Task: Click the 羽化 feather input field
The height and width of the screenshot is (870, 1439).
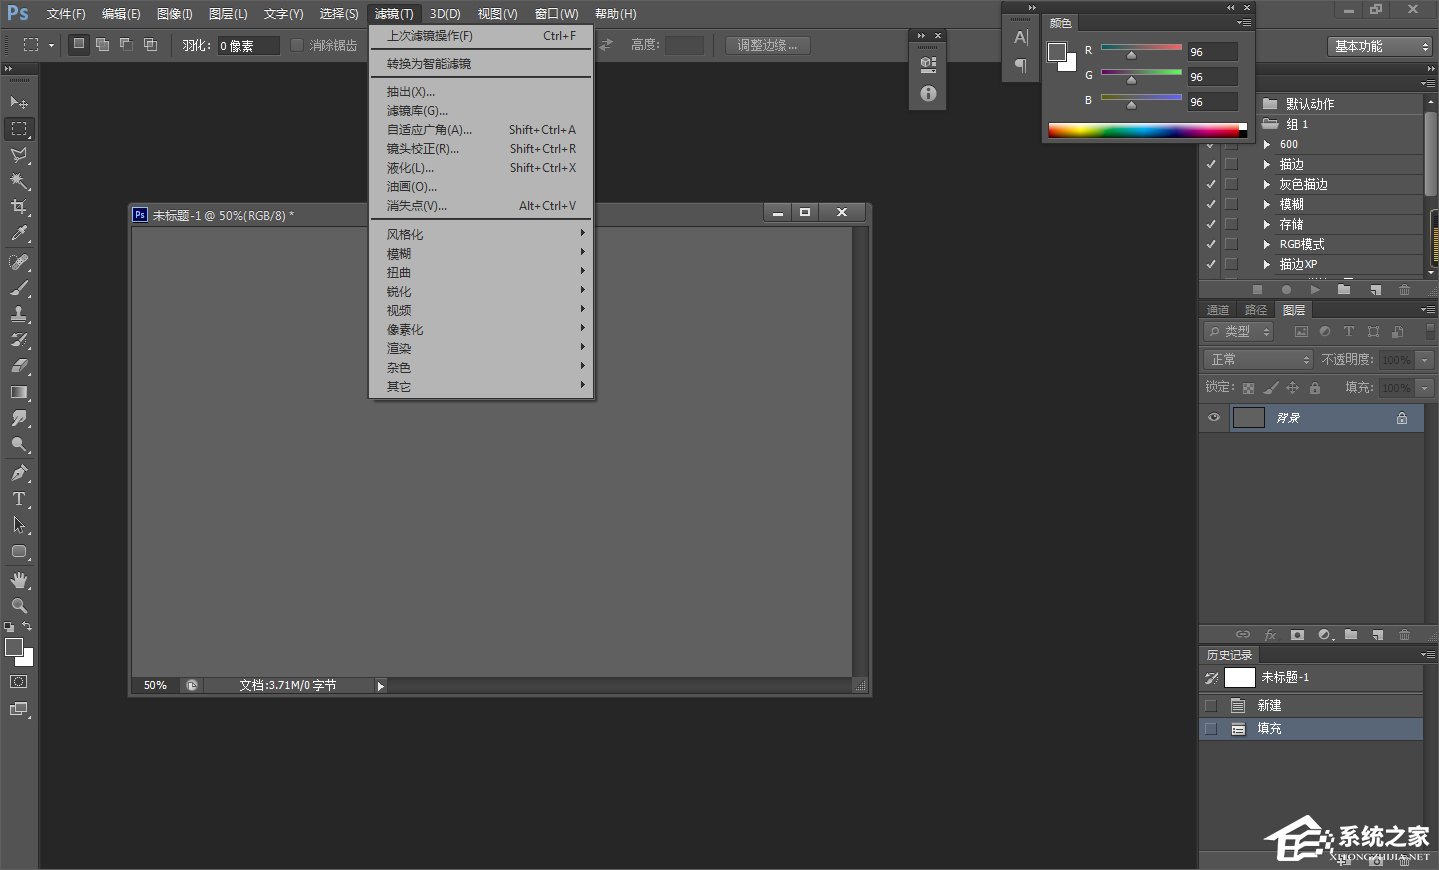Action: [x=247, y=46]
